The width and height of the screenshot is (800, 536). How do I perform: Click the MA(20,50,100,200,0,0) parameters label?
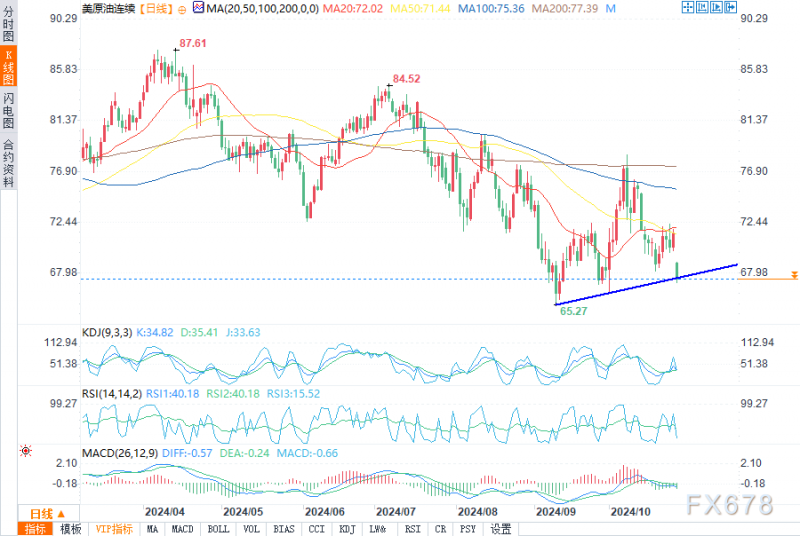click(262, 9)
